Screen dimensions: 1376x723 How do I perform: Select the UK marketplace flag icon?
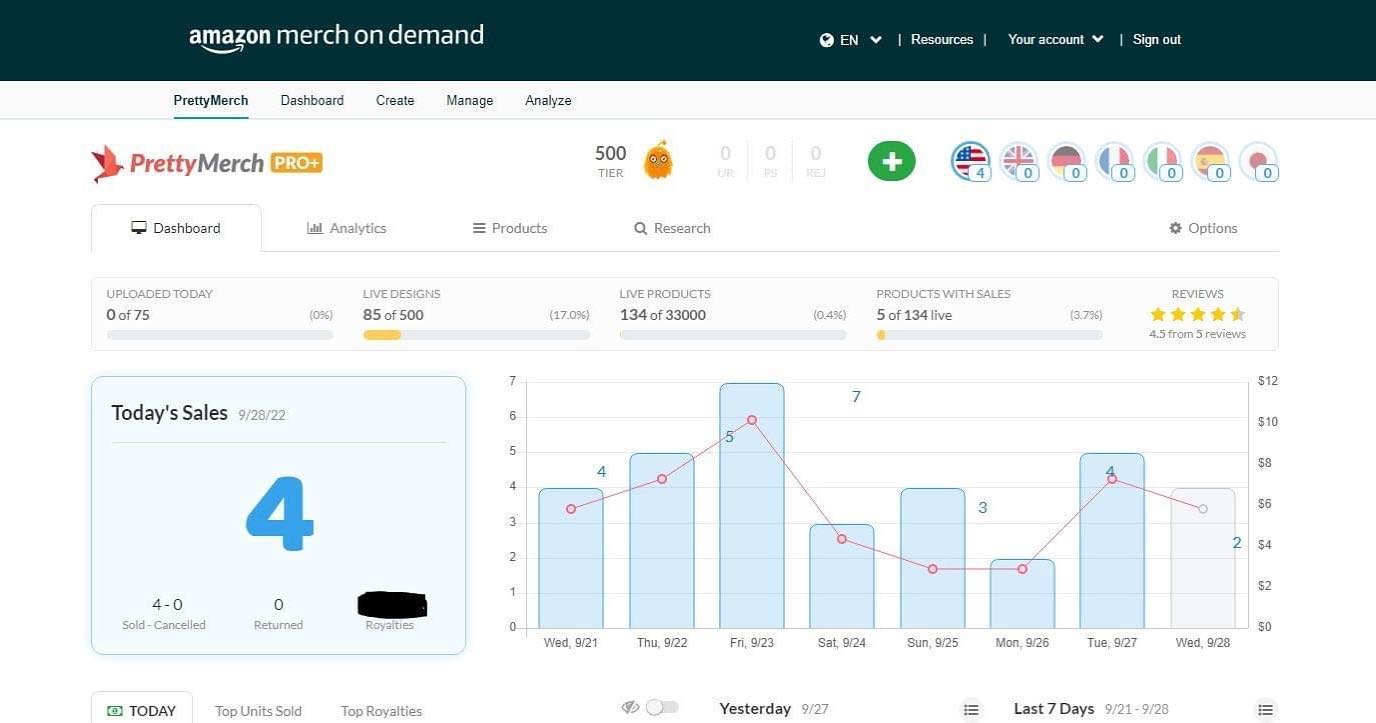click(1018, 161)
